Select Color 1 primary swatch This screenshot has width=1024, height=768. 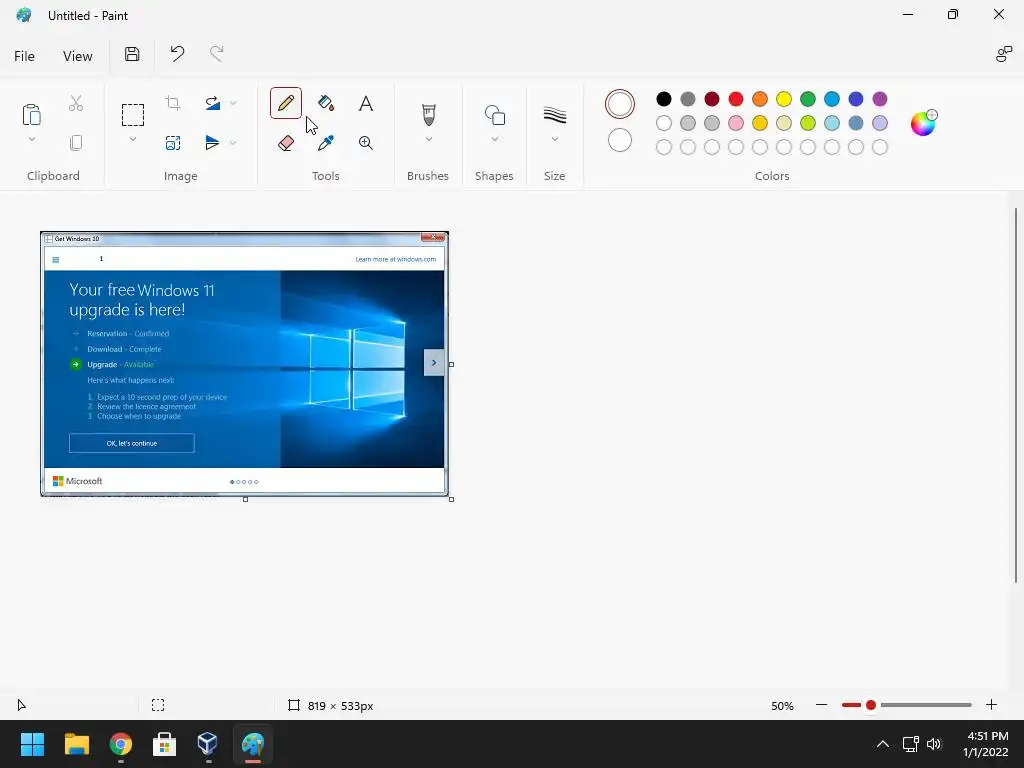click(620, 104)
